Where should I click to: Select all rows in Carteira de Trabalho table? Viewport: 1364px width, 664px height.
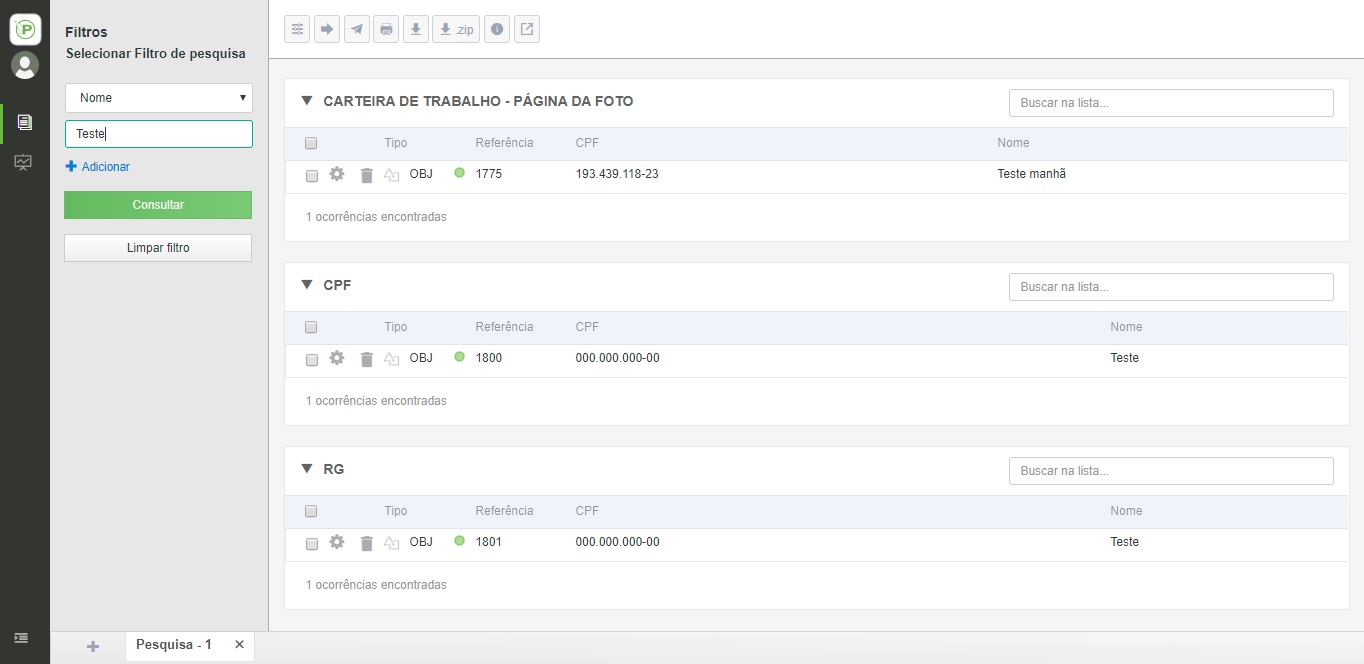[x=311, y=143]
